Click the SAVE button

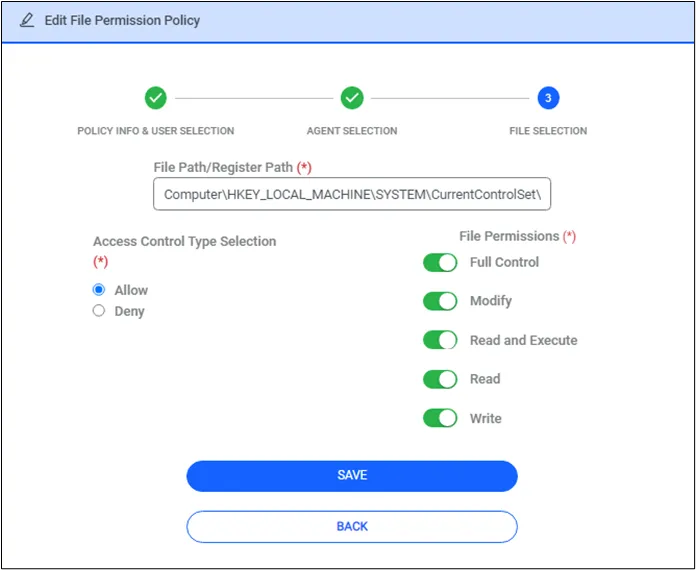pos(352,476)
